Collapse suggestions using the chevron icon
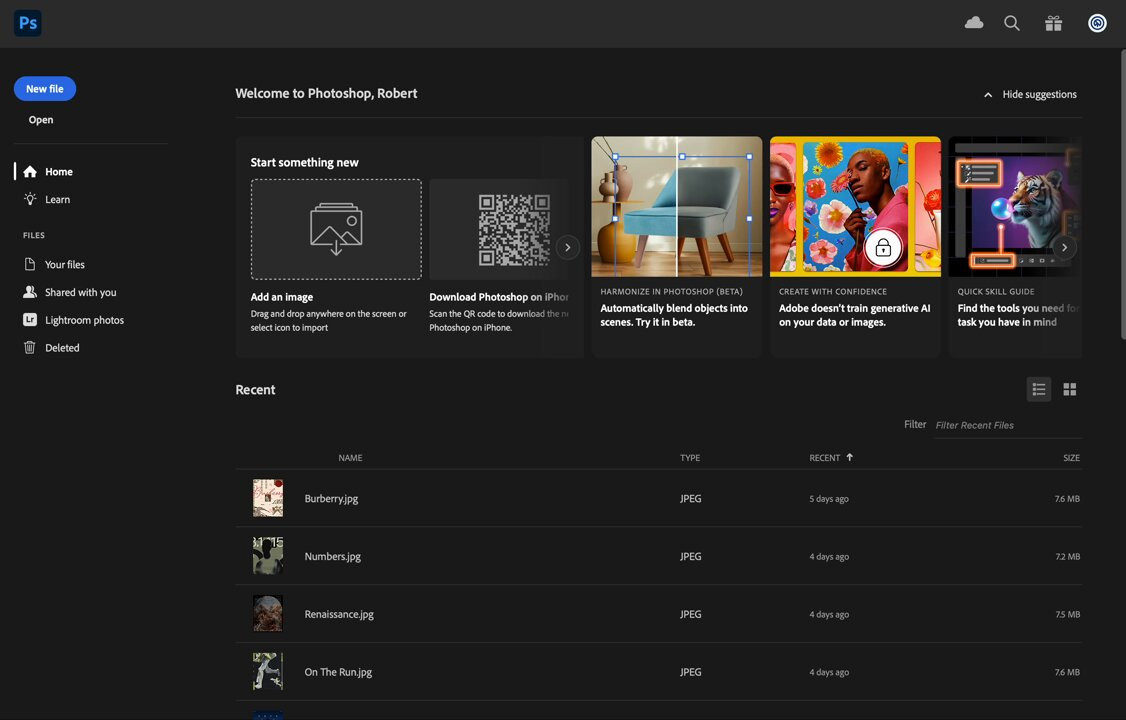Viewport: 1126px width, 720px height. 988,95
